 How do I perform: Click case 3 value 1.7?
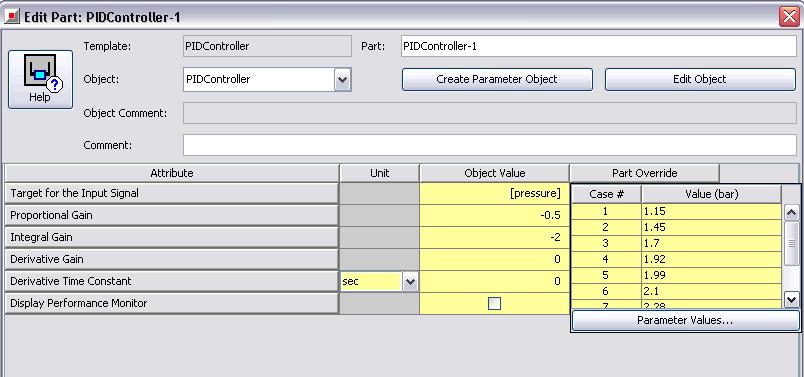pyautogui.click(x=712, y=243)
